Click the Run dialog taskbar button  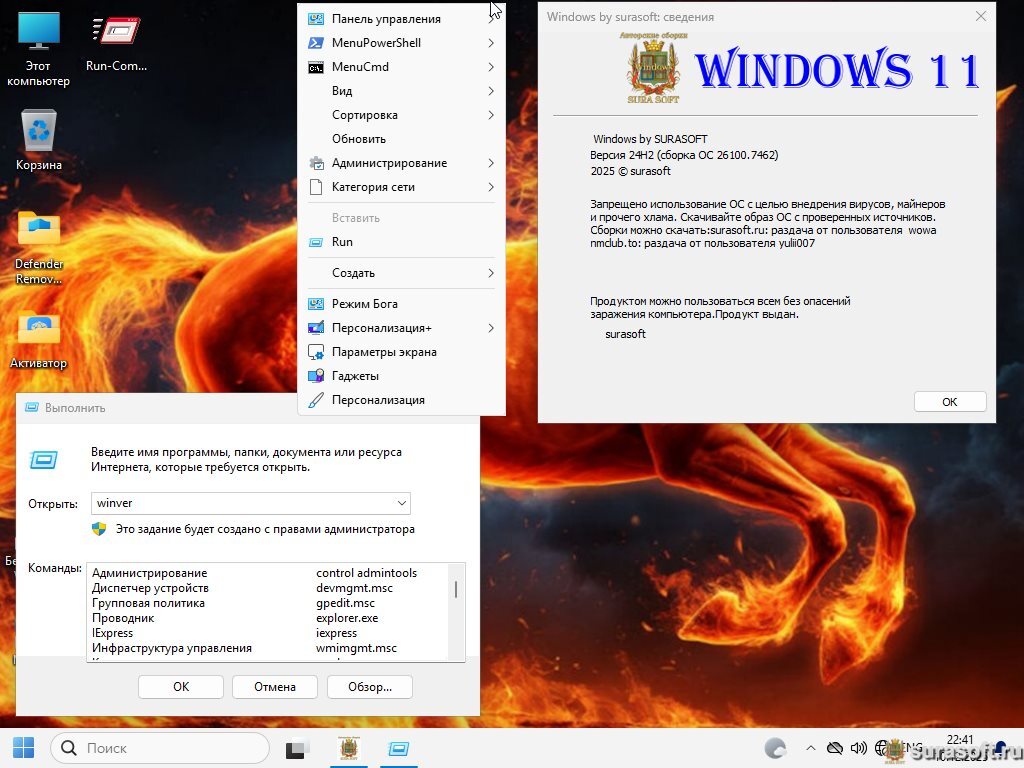pyautogui.click(x=398, y=748)
